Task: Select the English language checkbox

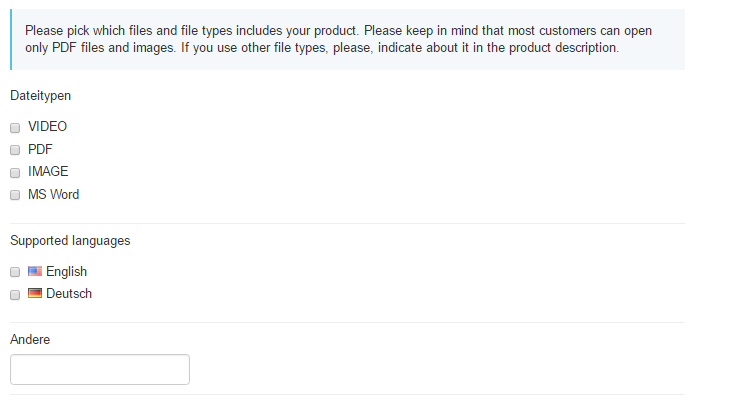Action: [x=15, y=272]
